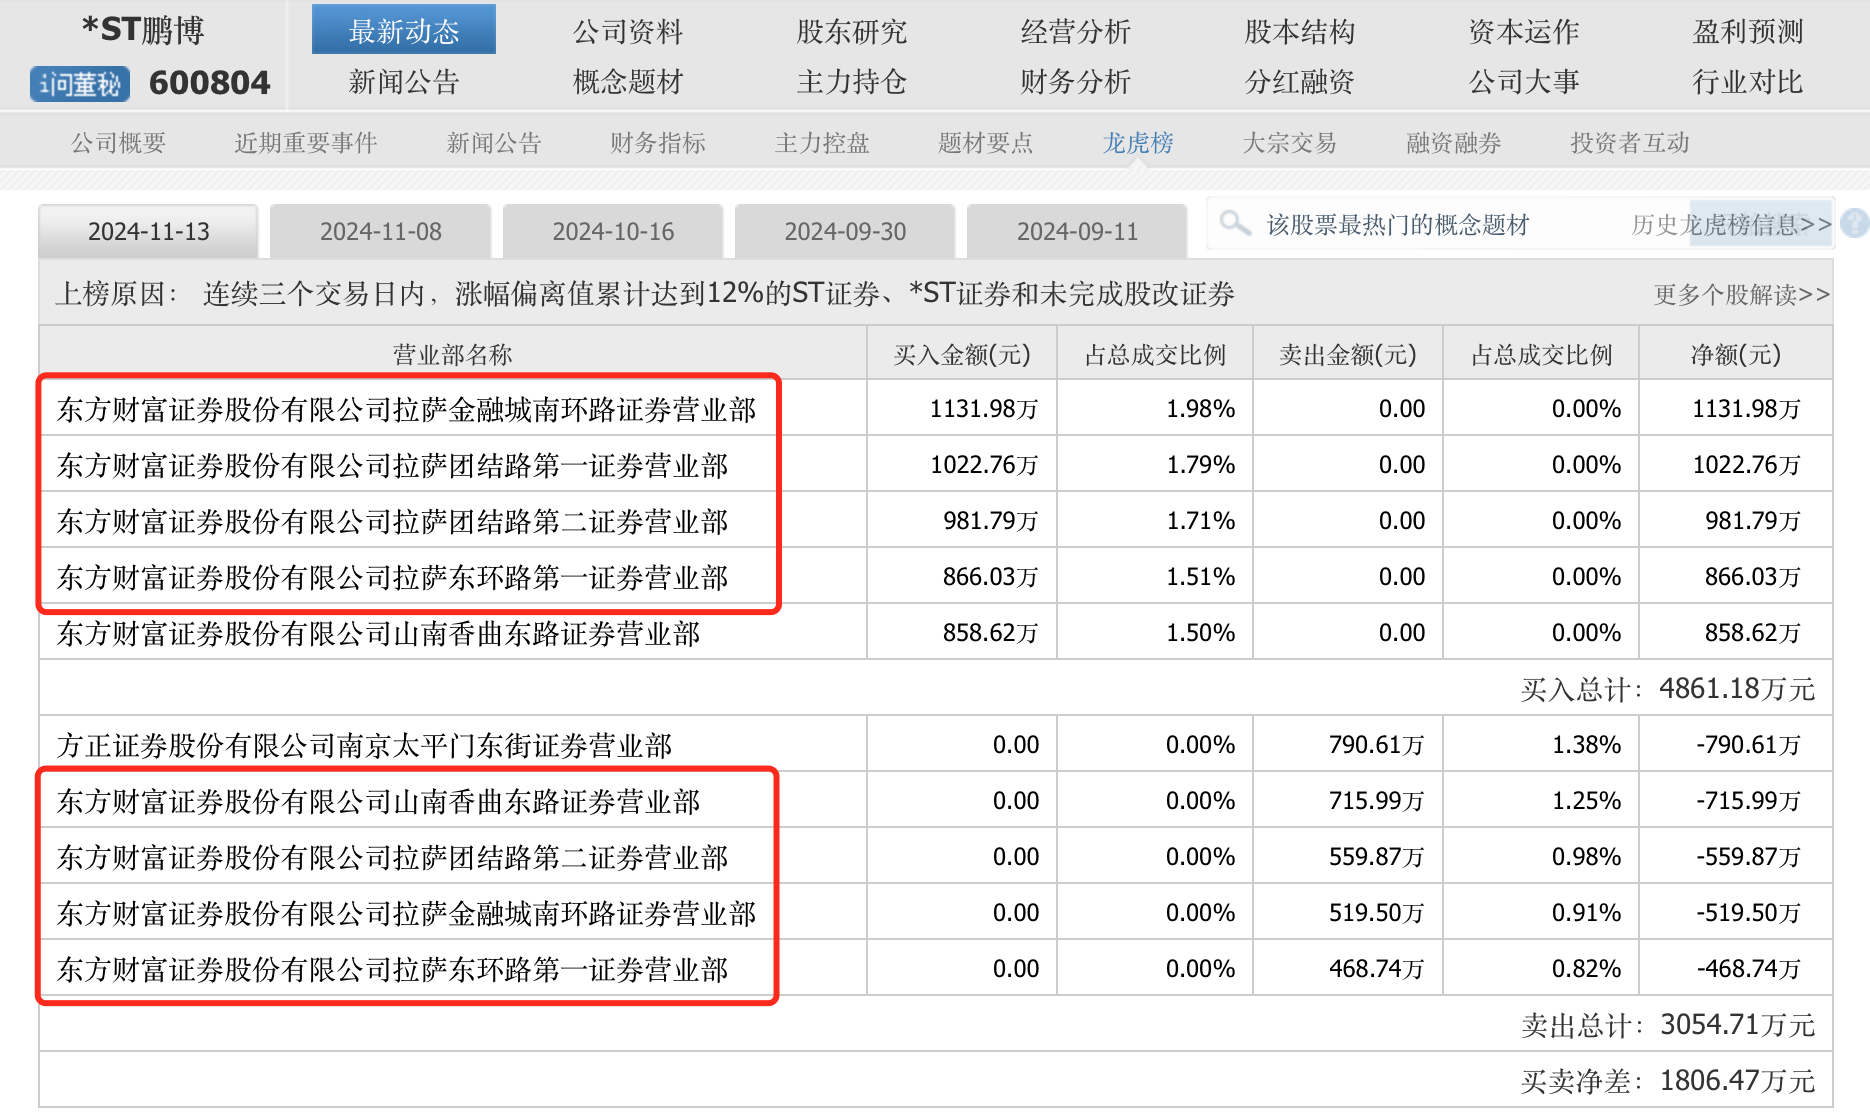Click the *ST鹏博 stock name

[143, 30]
